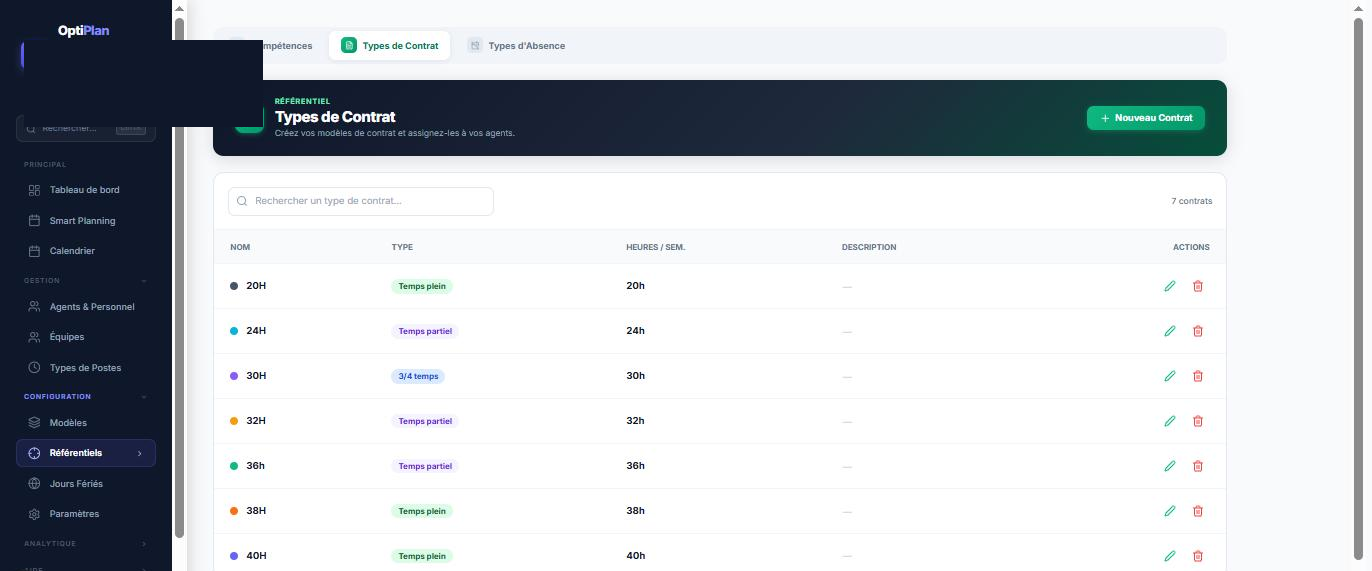This screenshot has height=571, width=1372.
Task: Open the Types d'Absence tab
Action: click(516, 45)
